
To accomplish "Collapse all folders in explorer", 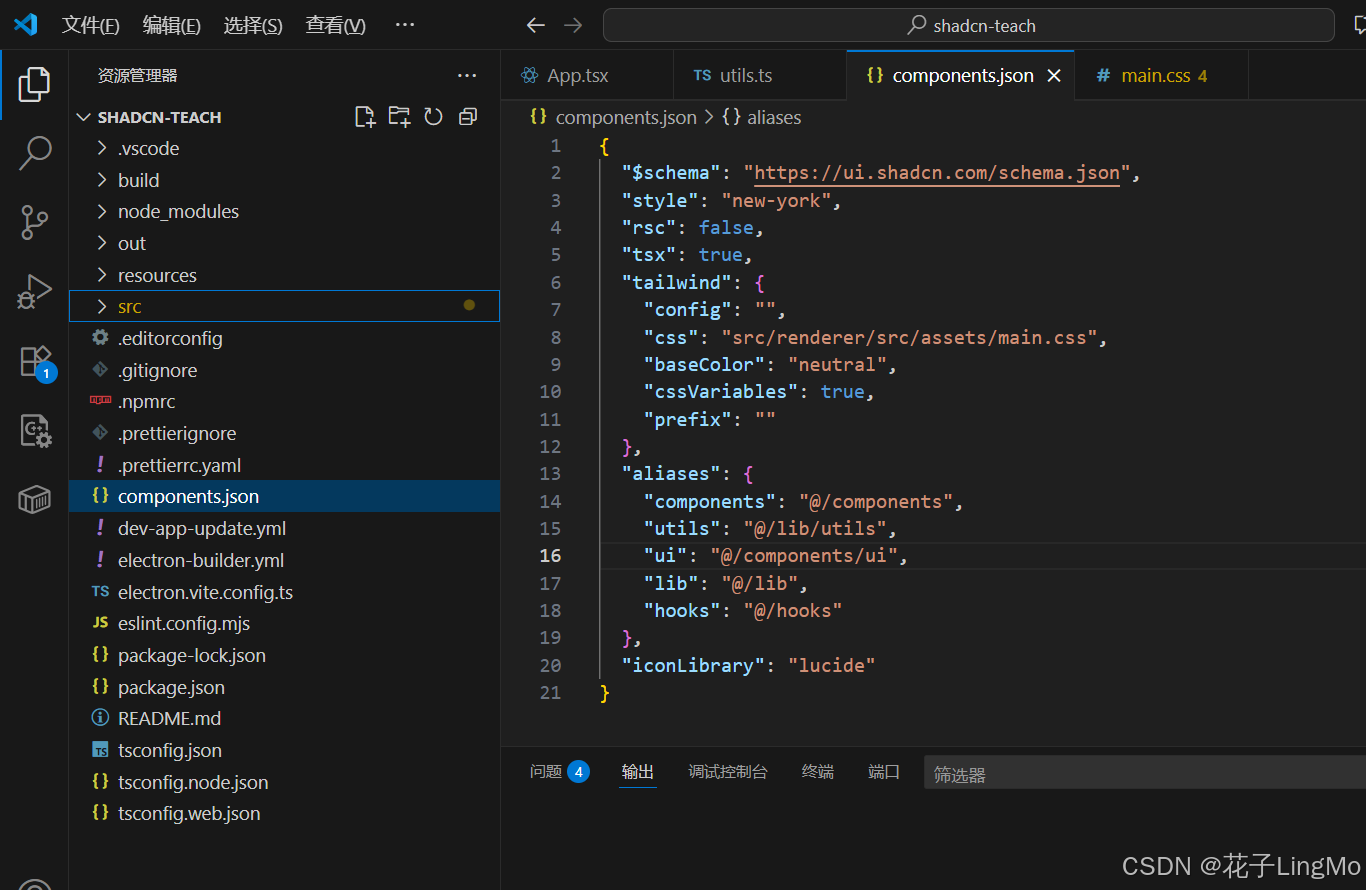I will pos(467,117).
